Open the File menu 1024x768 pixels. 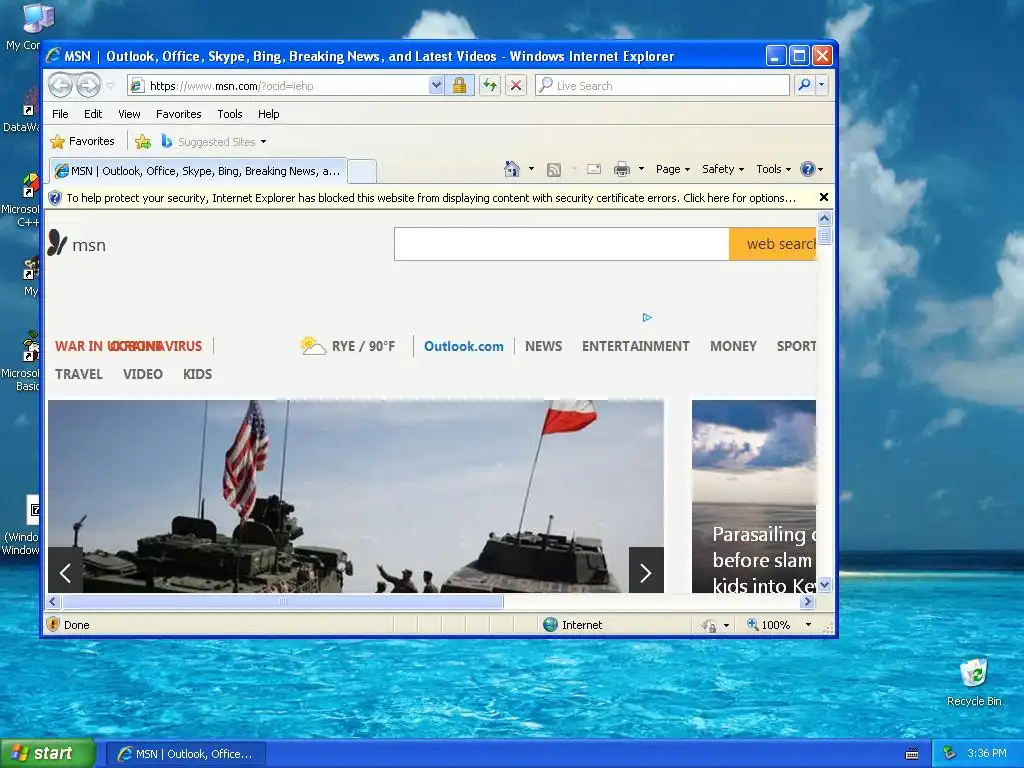point(60,114)
